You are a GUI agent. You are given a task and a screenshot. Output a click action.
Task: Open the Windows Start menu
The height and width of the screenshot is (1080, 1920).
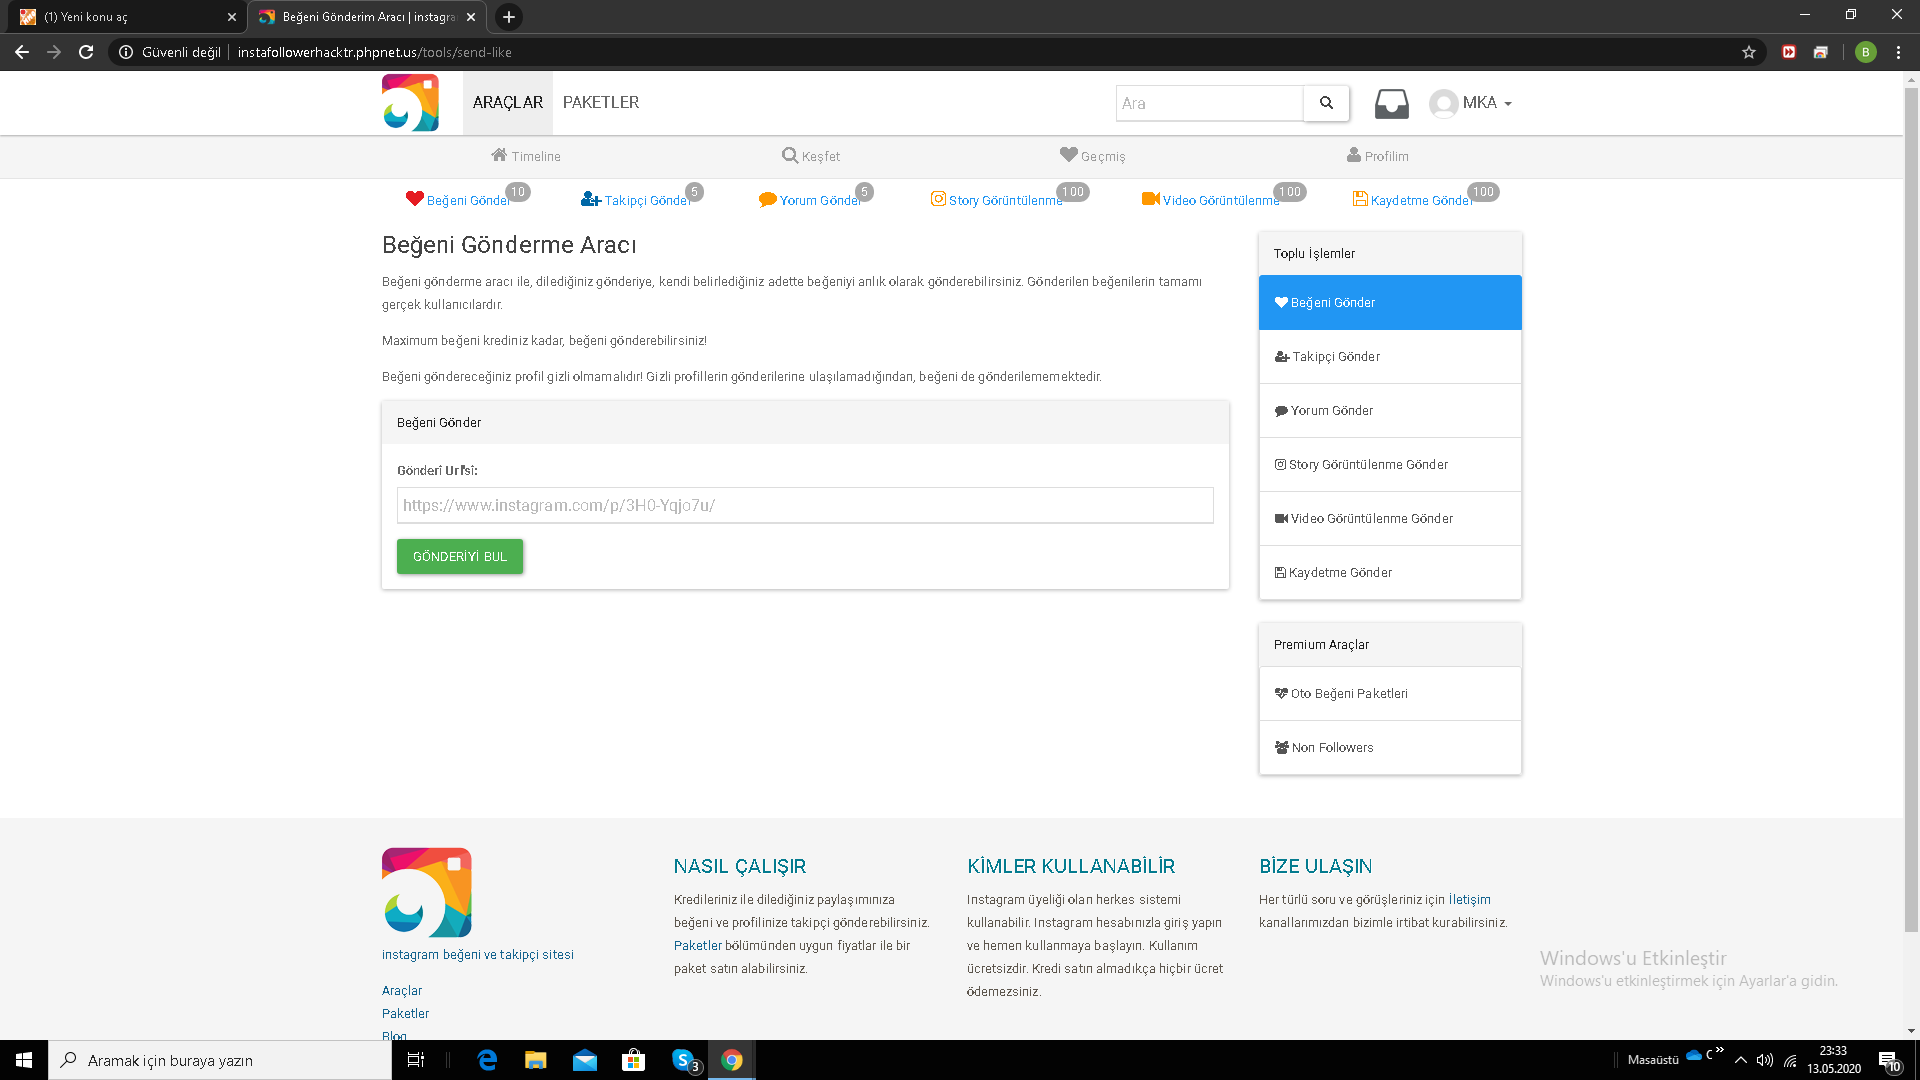(x=24, y=1060)
